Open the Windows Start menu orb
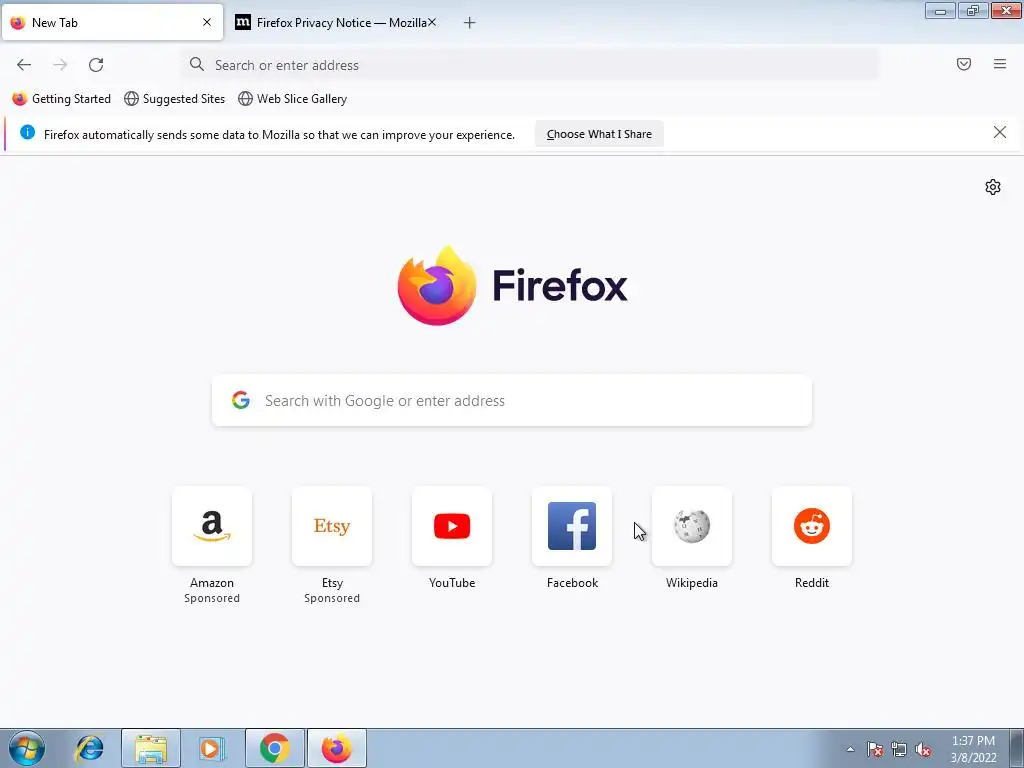This screenshot has height=768, width=1024. [x=27, y=748]
